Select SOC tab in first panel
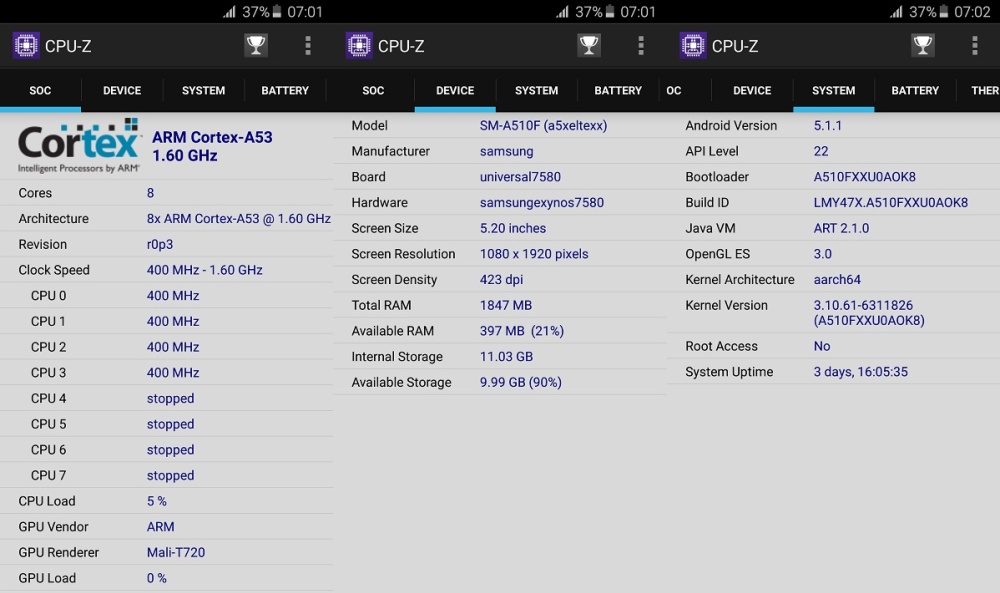The width and height of the screenshot is (1000, 593). coord(40,91)
